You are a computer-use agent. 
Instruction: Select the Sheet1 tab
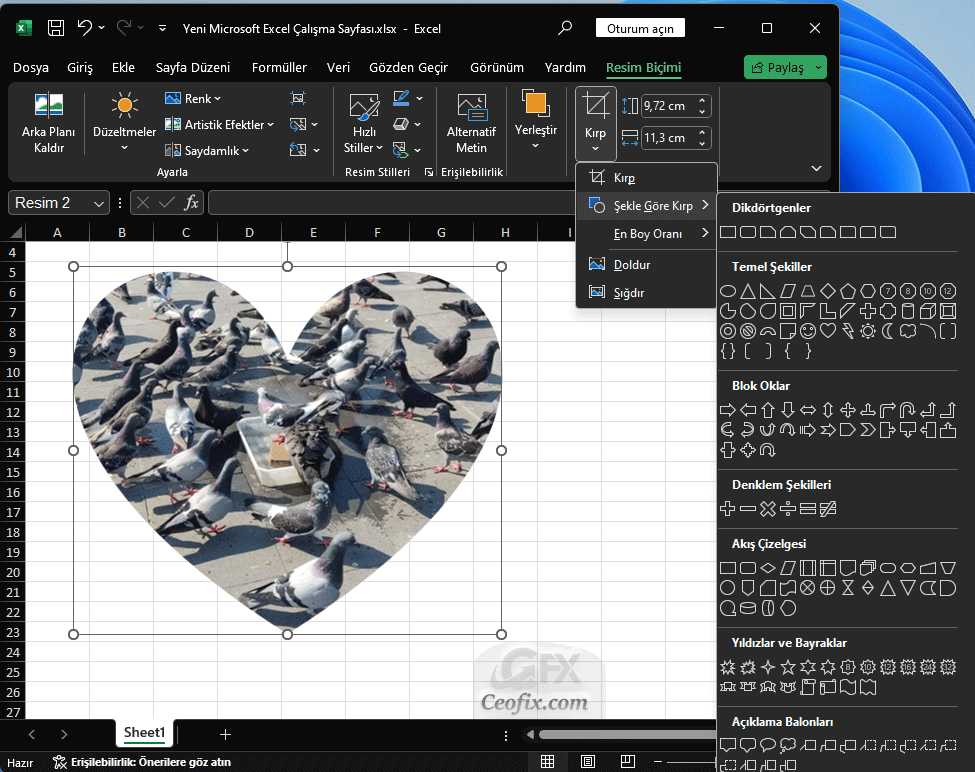point(144,733)
